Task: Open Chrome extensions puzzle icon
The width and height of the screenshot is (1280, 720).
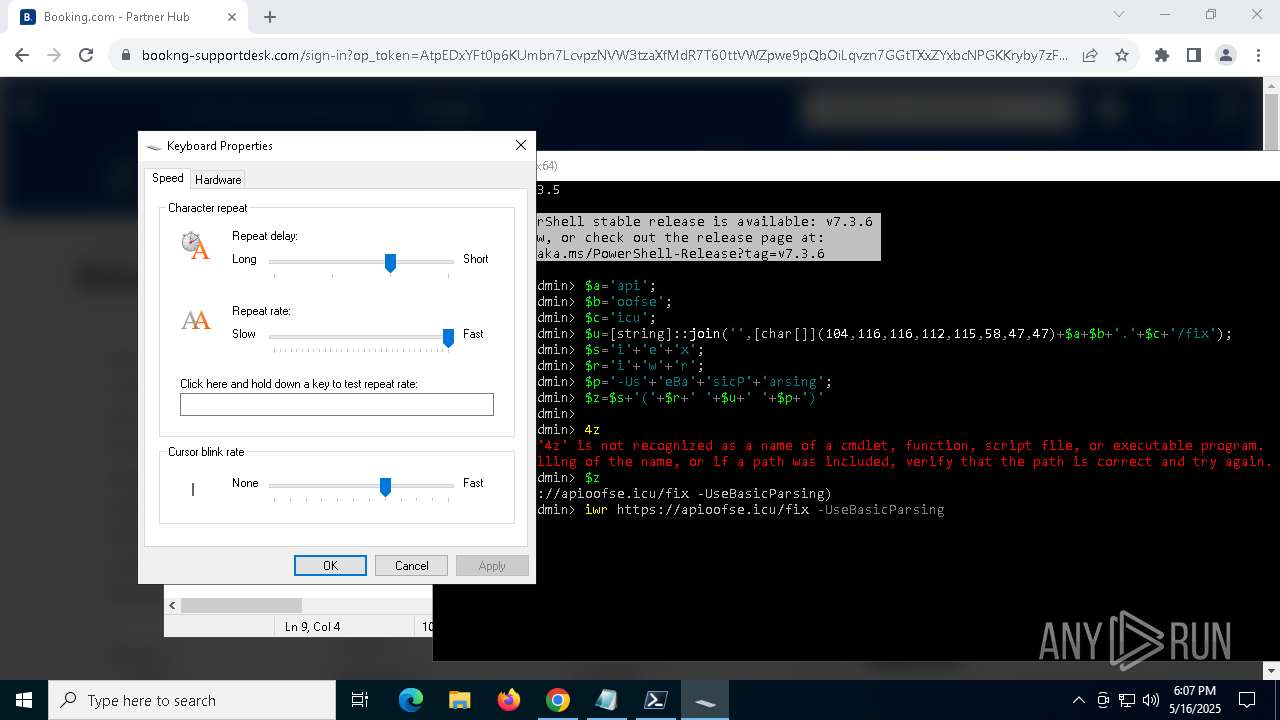Action: [1162, 56]
